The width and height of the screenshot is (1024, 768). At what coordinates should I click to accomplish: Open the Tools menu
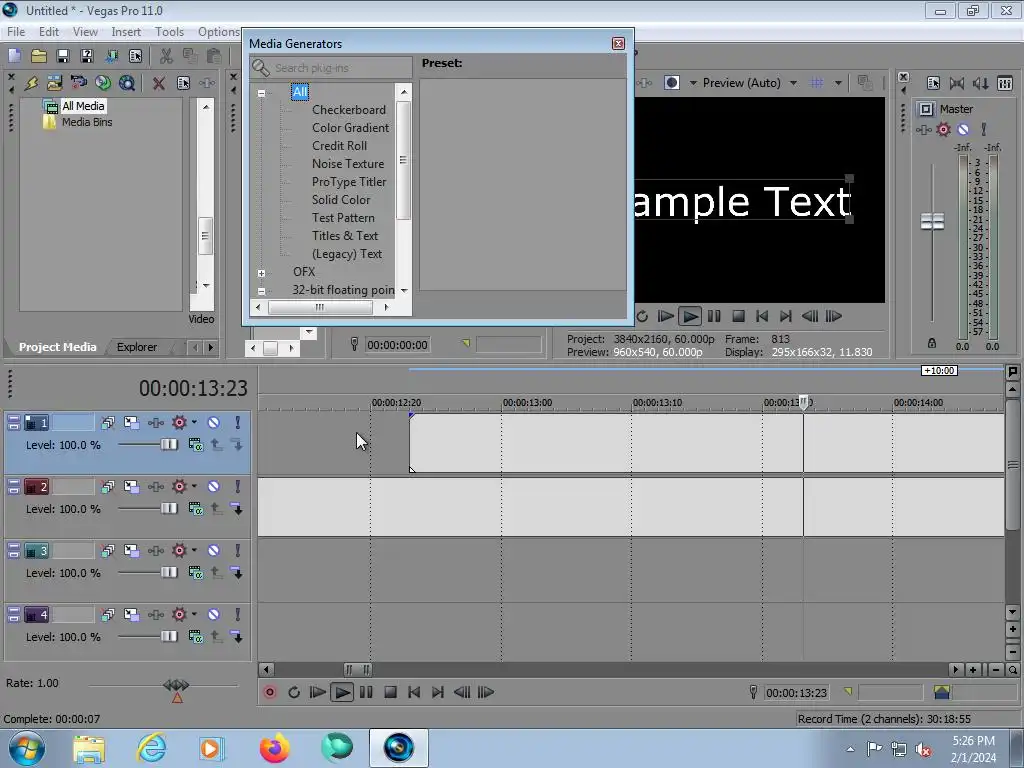point(169,32)
